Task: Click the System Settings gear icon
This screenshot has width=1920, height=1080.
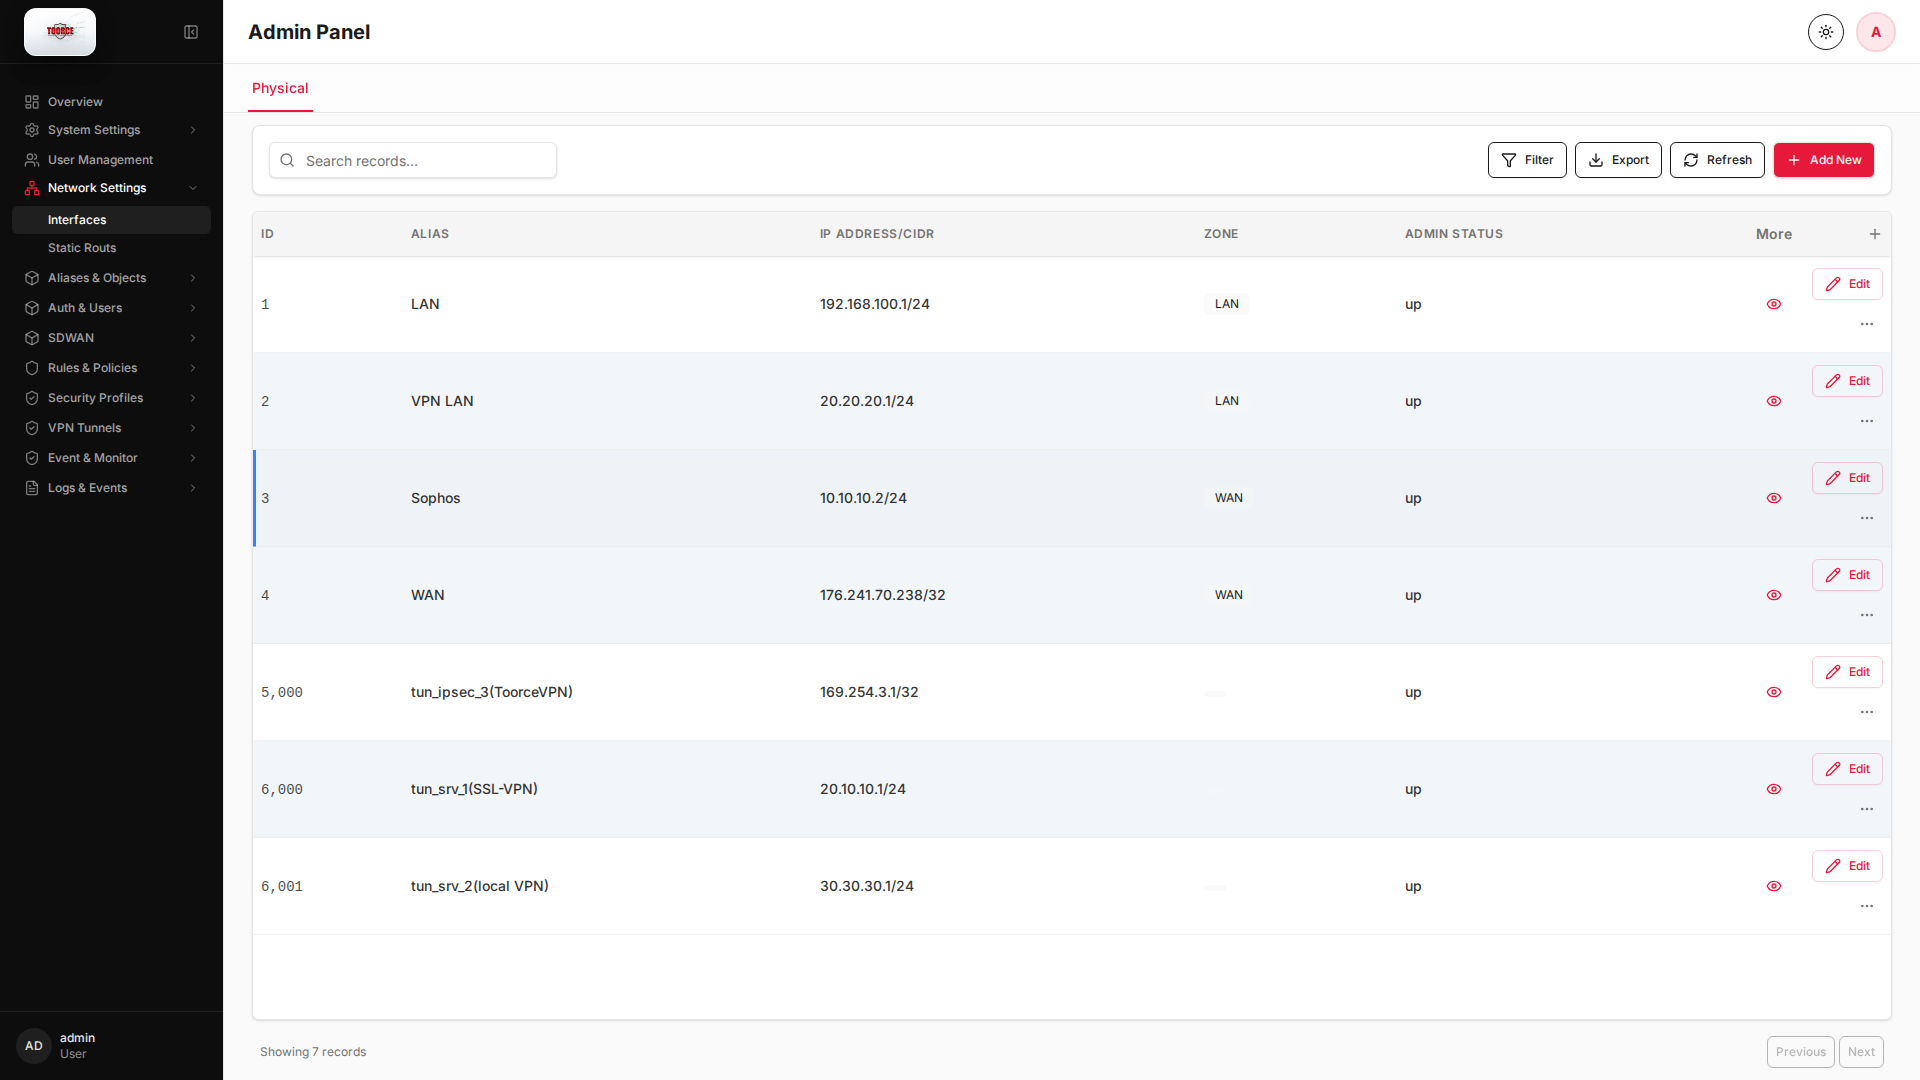Action: pyautogui.click(x=32, y=130)
